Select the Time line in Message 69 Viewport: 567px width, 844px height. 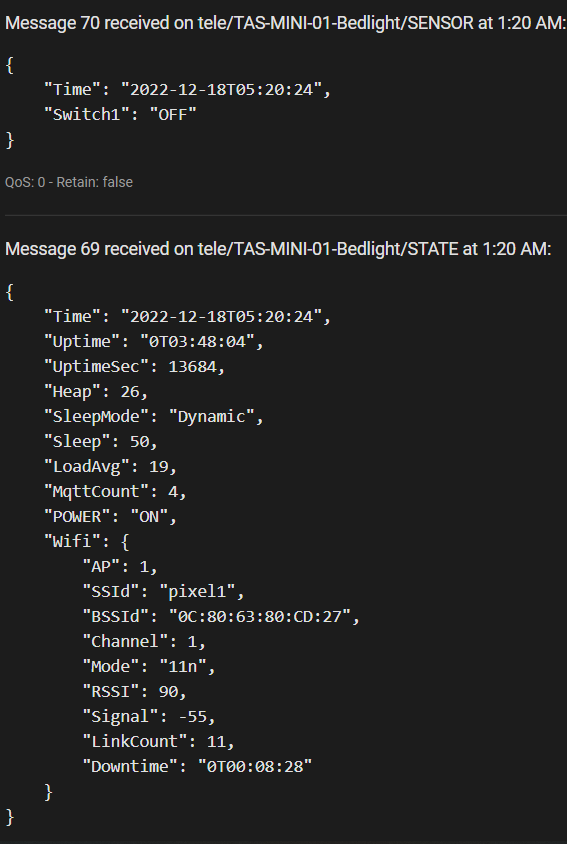coord(187,316)
